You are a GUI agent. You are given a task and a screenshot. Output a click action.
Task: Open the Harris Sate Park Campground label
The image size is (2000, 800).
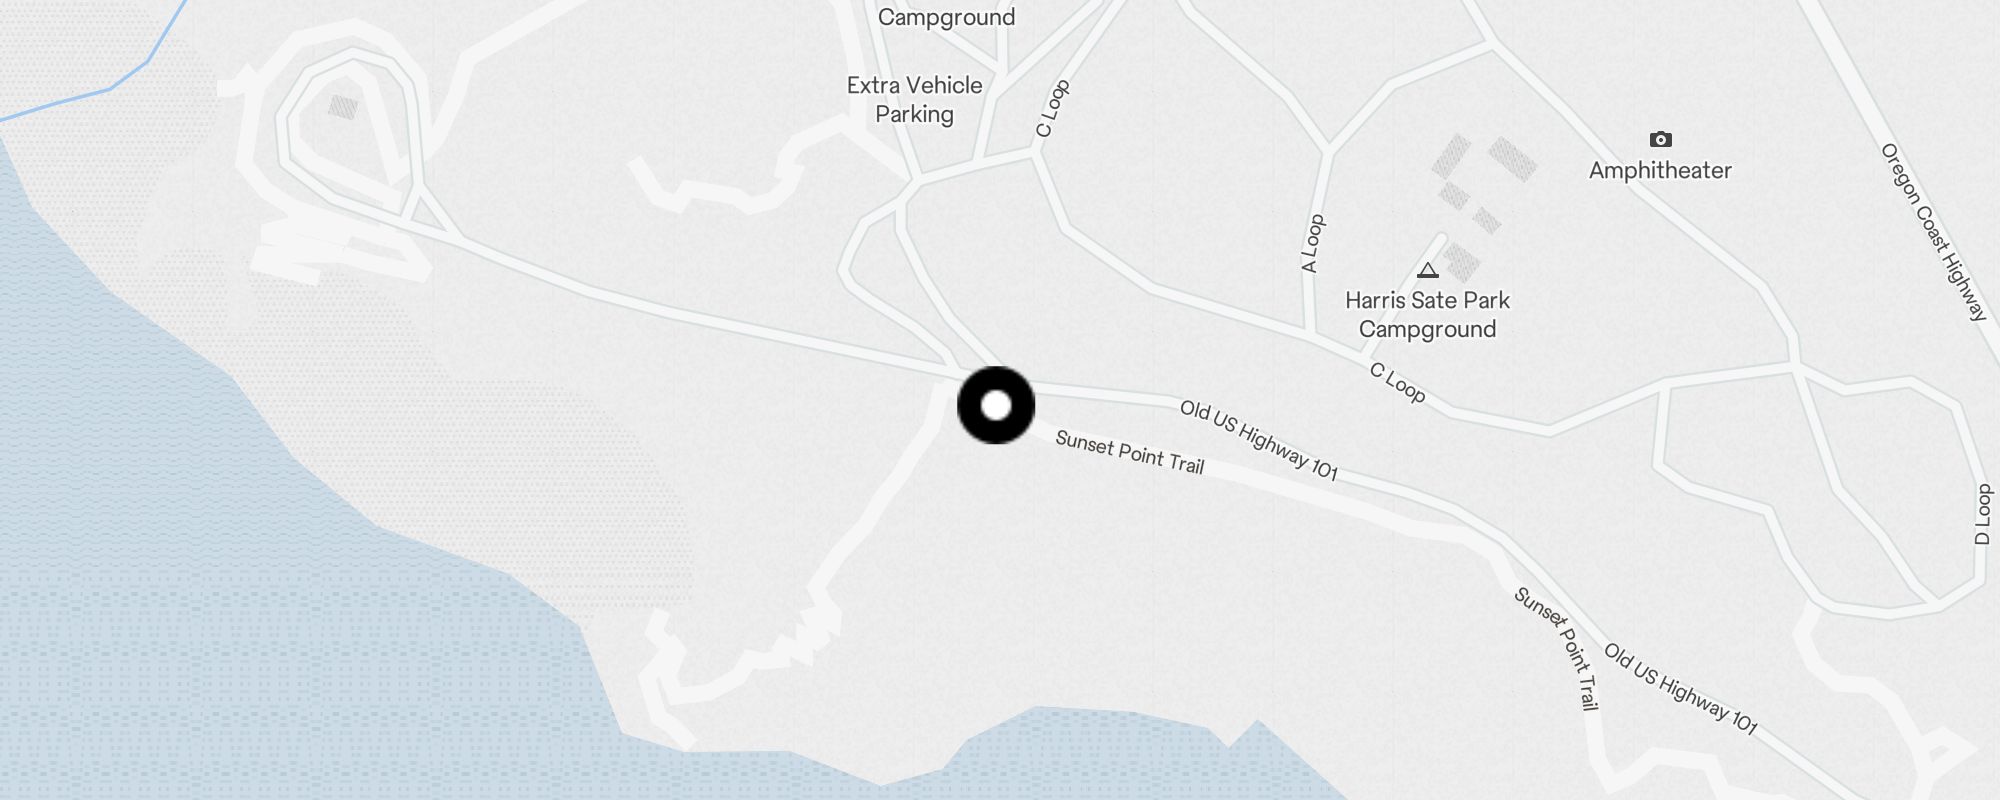click(x=1427, y=315)
